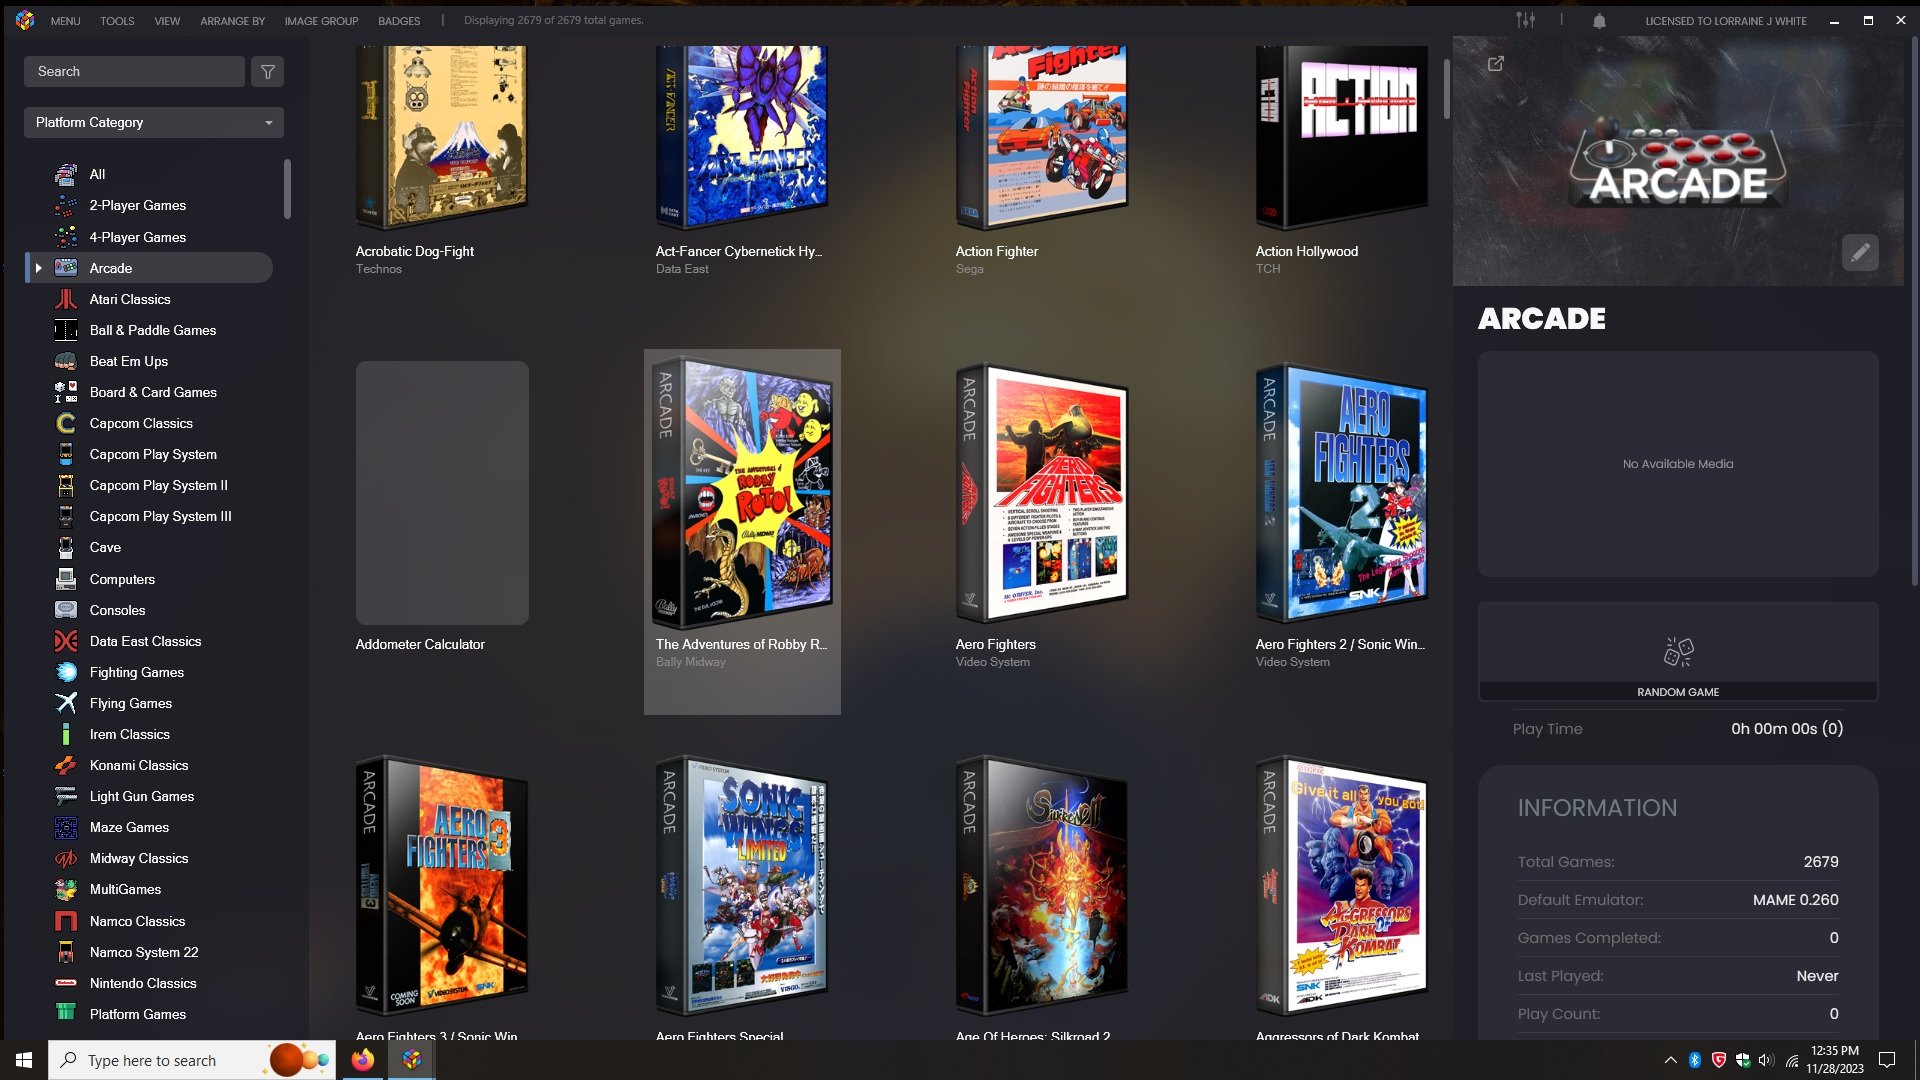Expand the Arcade tree arrow
This screenshot has width=1920, height=1080.
tap(38, 268)
